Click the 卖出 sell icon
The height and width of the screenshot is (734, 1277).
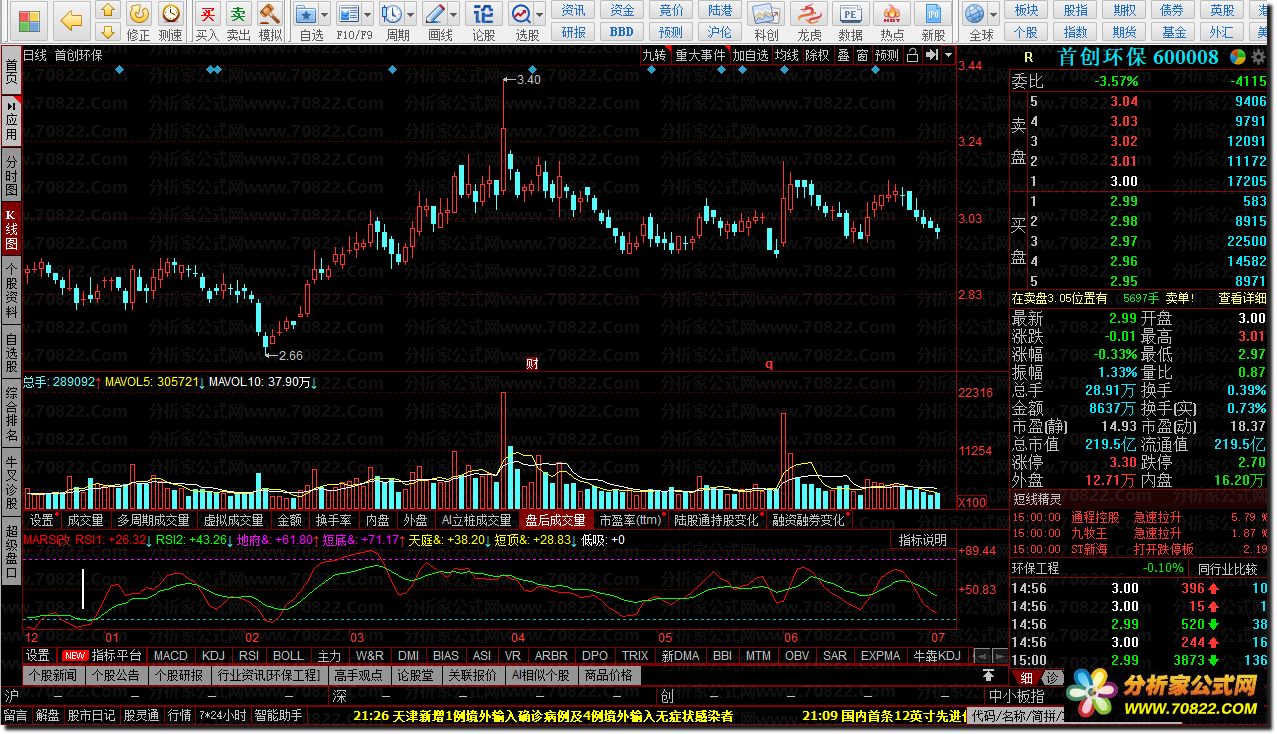coord(238,21)
